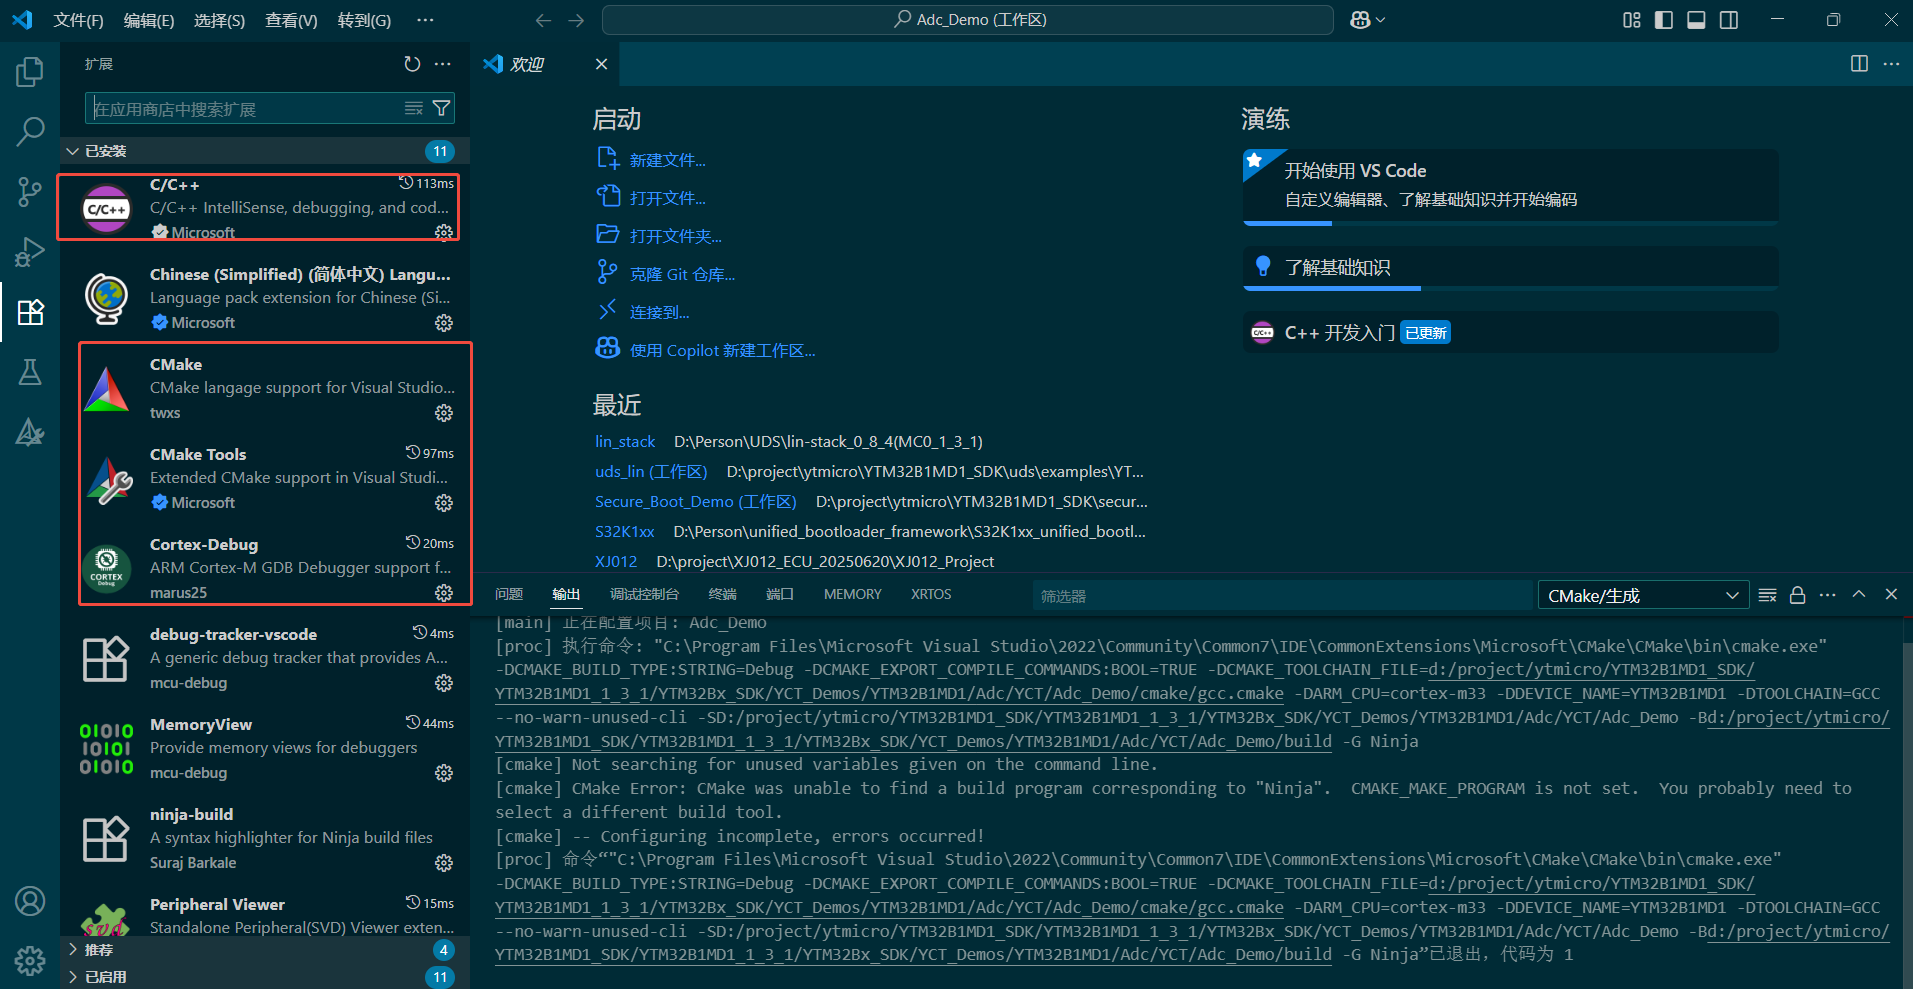
Task: Click 使用 Copilot 新建工作区 link
Action: [x=722, y=350]
